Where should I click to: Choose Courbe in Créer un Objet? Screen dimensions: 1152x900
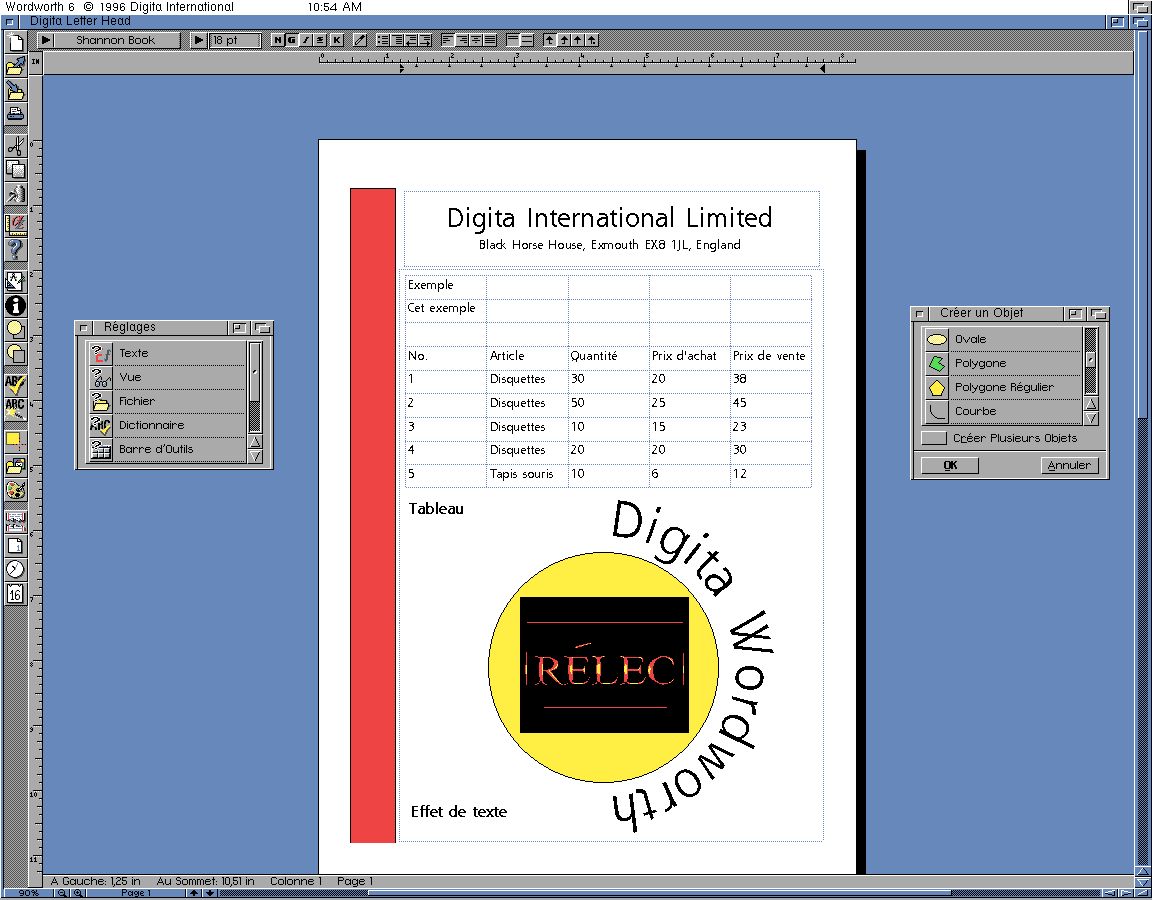coord(1002,411)
